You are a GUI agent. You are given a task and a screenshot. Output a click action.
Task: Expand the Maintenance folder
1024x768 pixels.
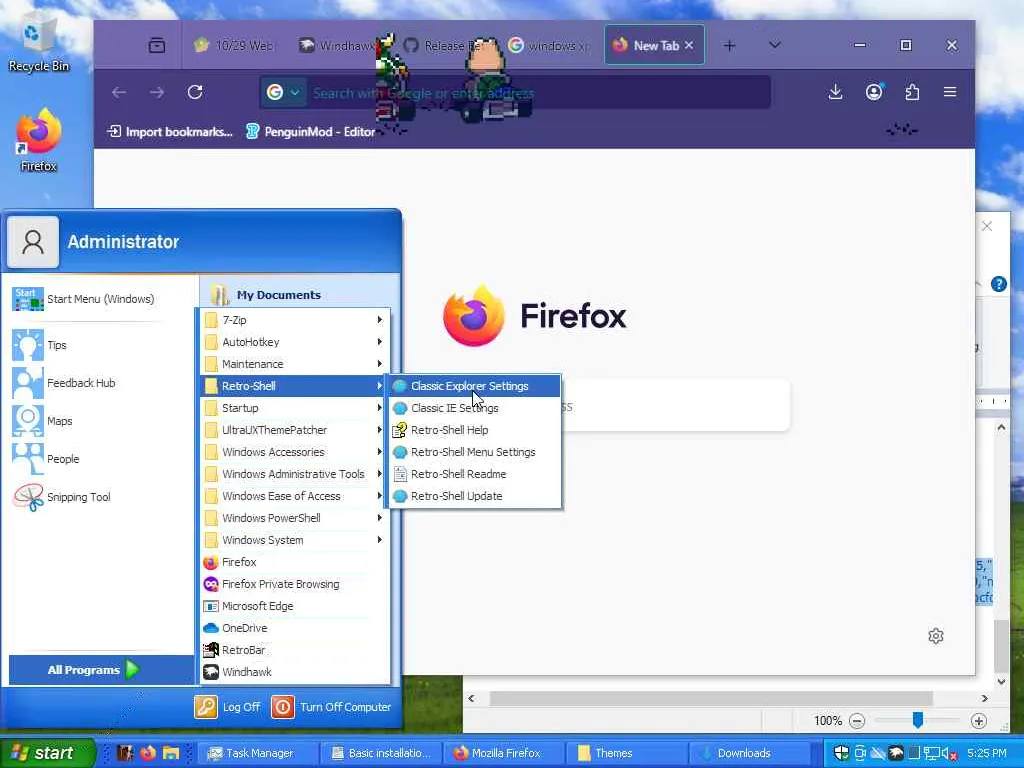[x=294, y=364]
